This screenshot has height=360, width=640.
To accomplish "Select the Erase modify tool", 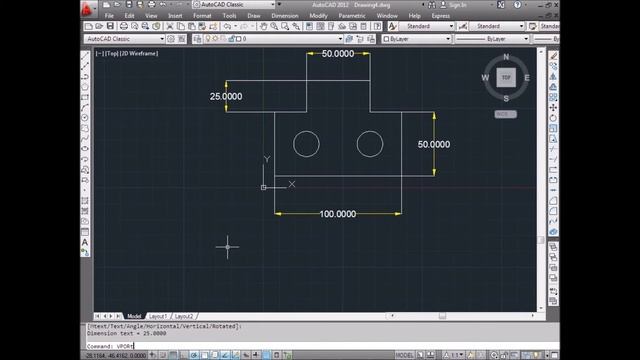I will (x=553, y=56).
